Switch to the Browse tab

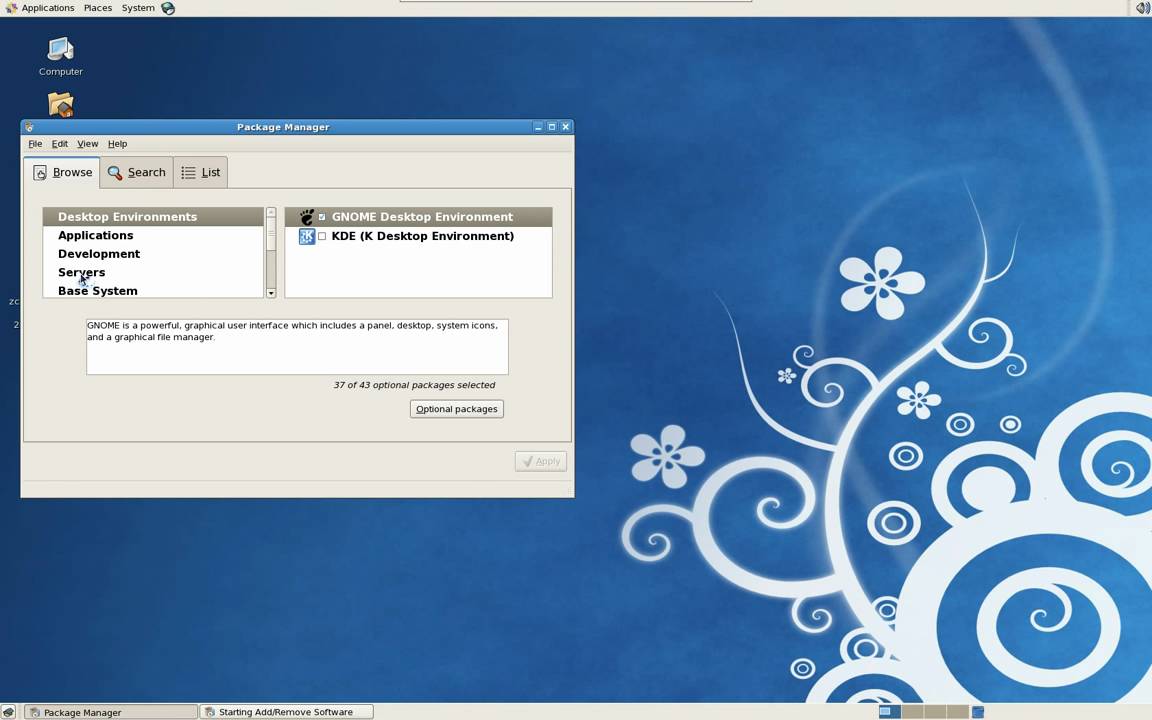pos(62,172)
